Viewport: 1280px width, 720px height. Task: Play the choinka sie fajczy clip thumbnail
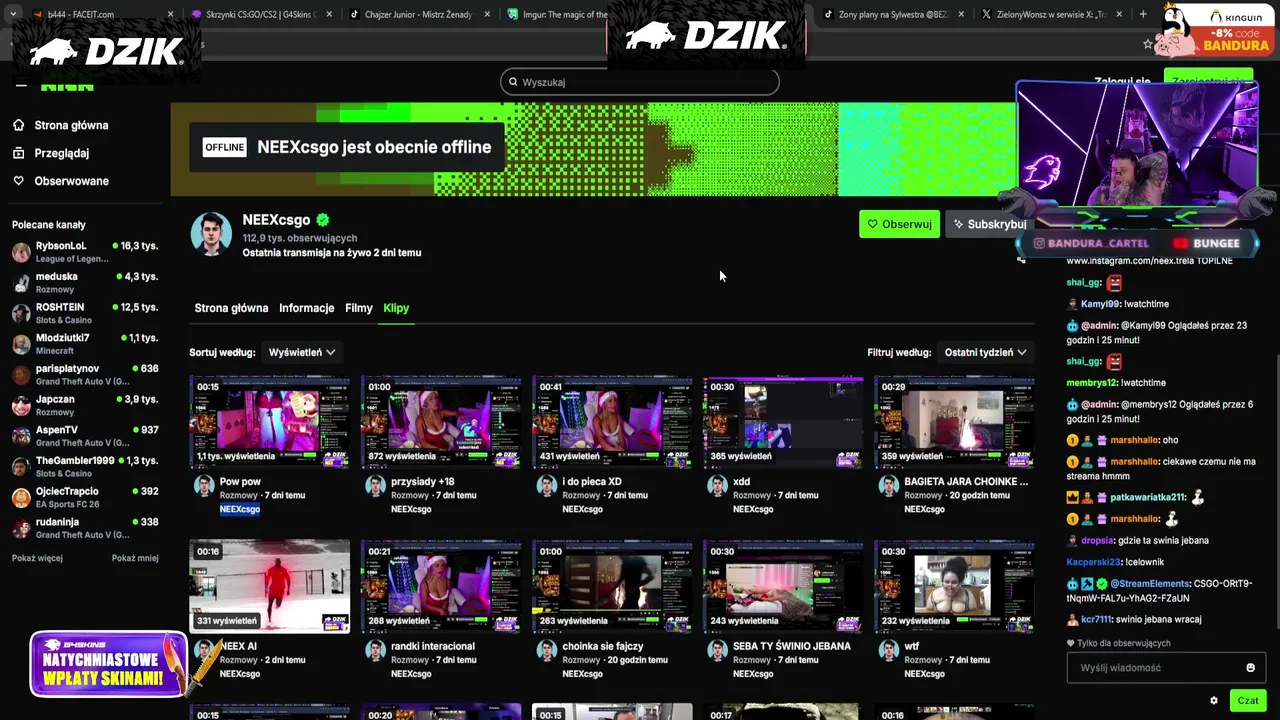(x=612, y=586)
